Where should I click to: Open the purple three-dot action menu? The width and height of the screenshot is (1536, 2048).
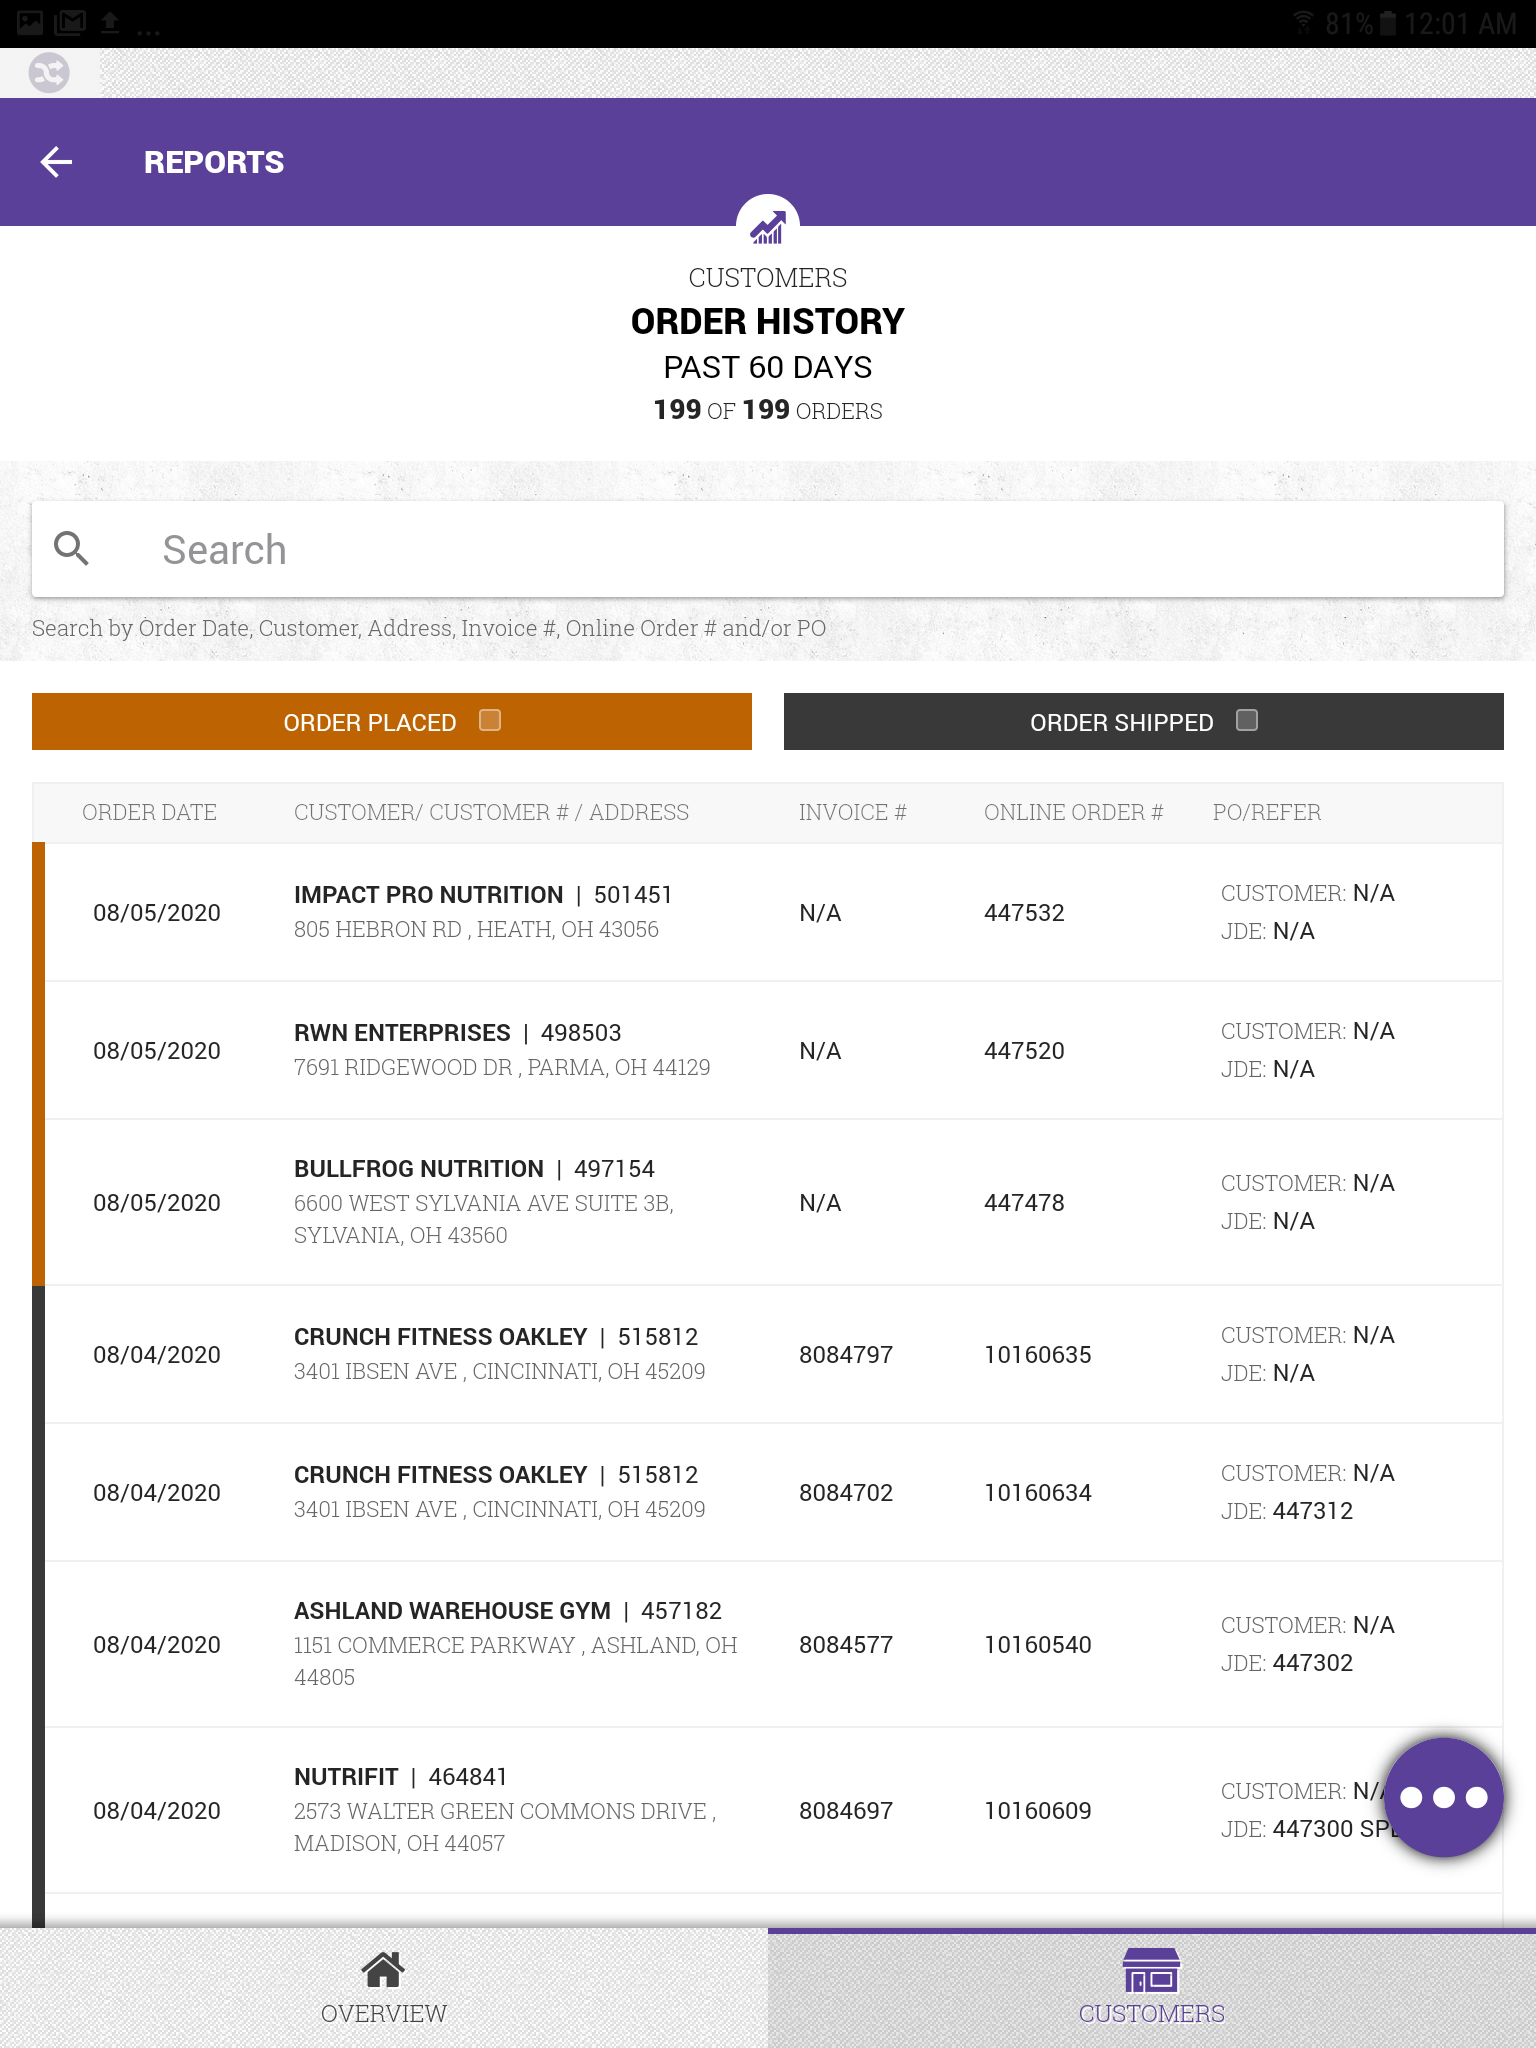[1443, 1795]
